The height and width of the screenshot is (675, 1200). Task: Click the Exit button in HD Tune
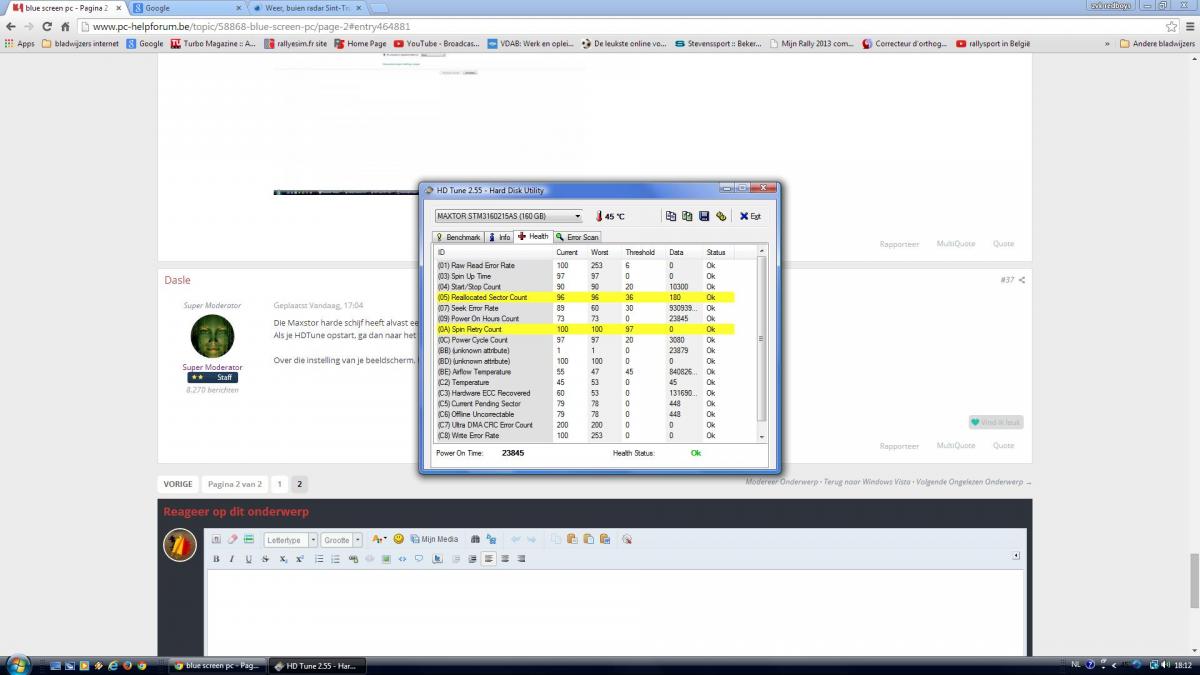750,216
